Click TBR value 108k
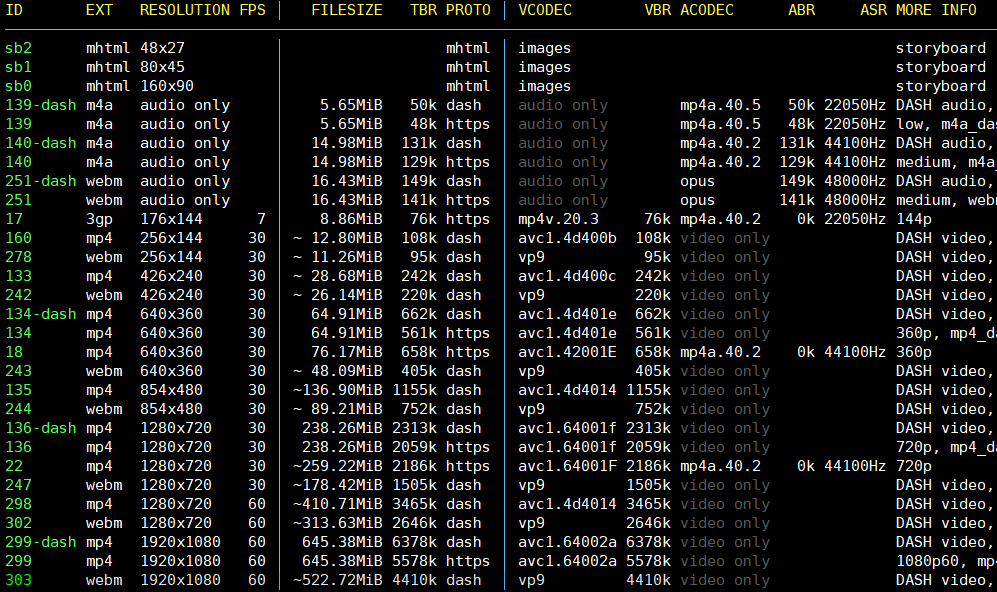The image size is (997, 592). 419,238
